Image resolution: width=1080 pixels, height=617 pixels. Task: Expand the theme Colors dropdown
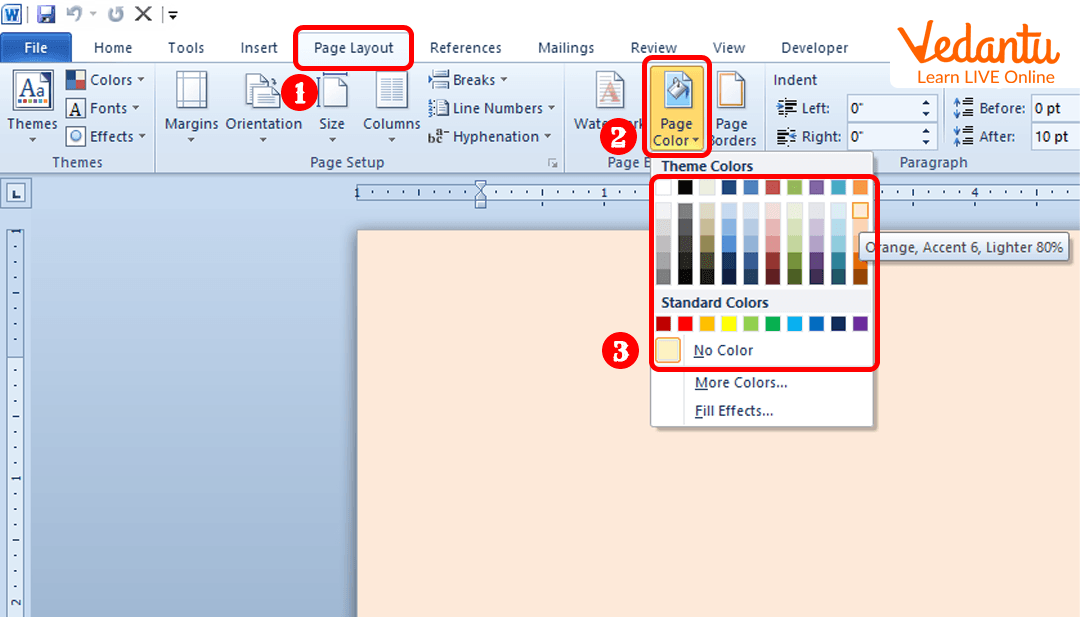pos(106,80)
